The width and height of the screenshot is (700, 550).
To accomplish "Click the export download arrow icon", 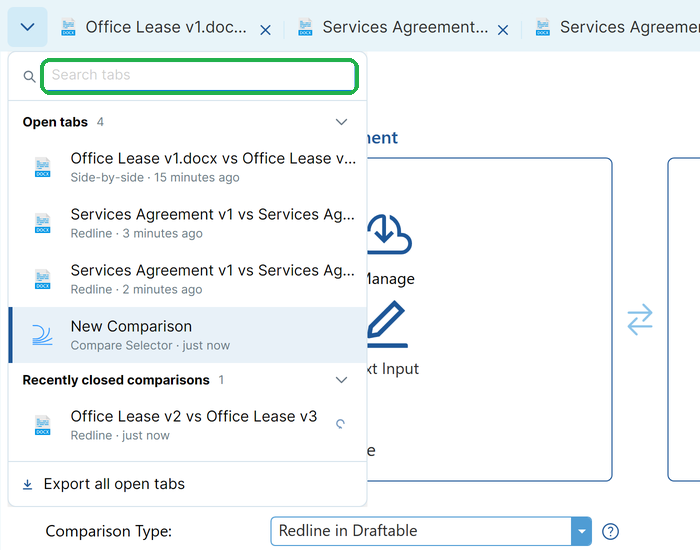I will coord(27,484).
